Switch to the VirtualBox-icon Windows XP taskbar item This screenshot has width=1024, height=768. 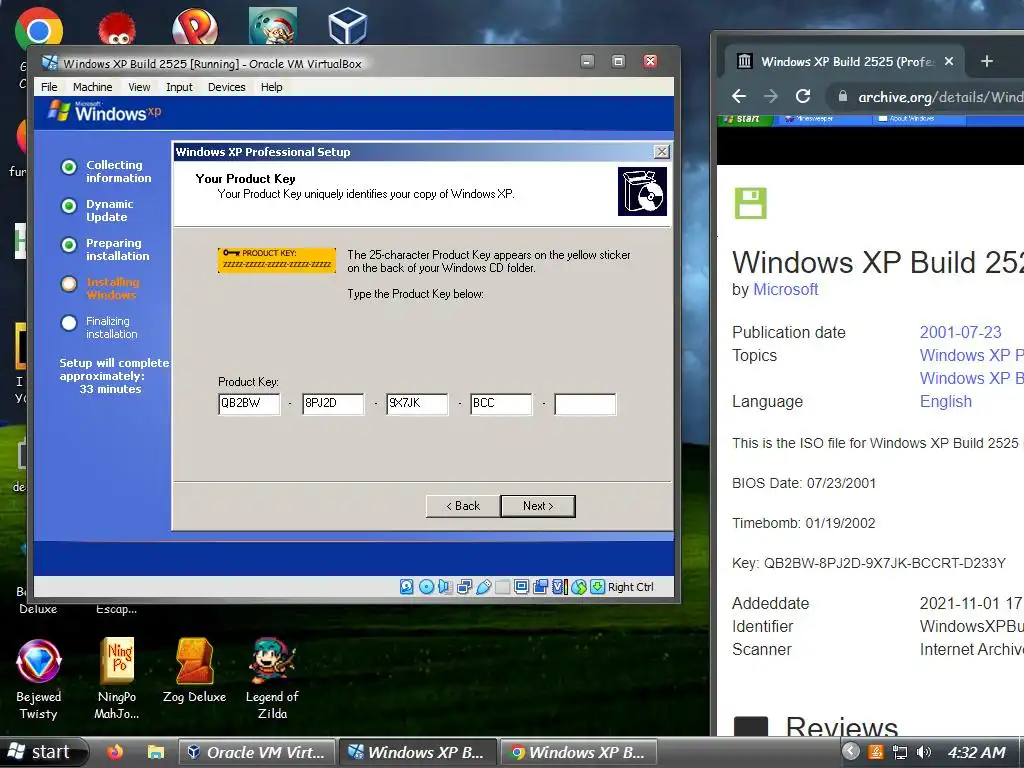coord(417,752)
